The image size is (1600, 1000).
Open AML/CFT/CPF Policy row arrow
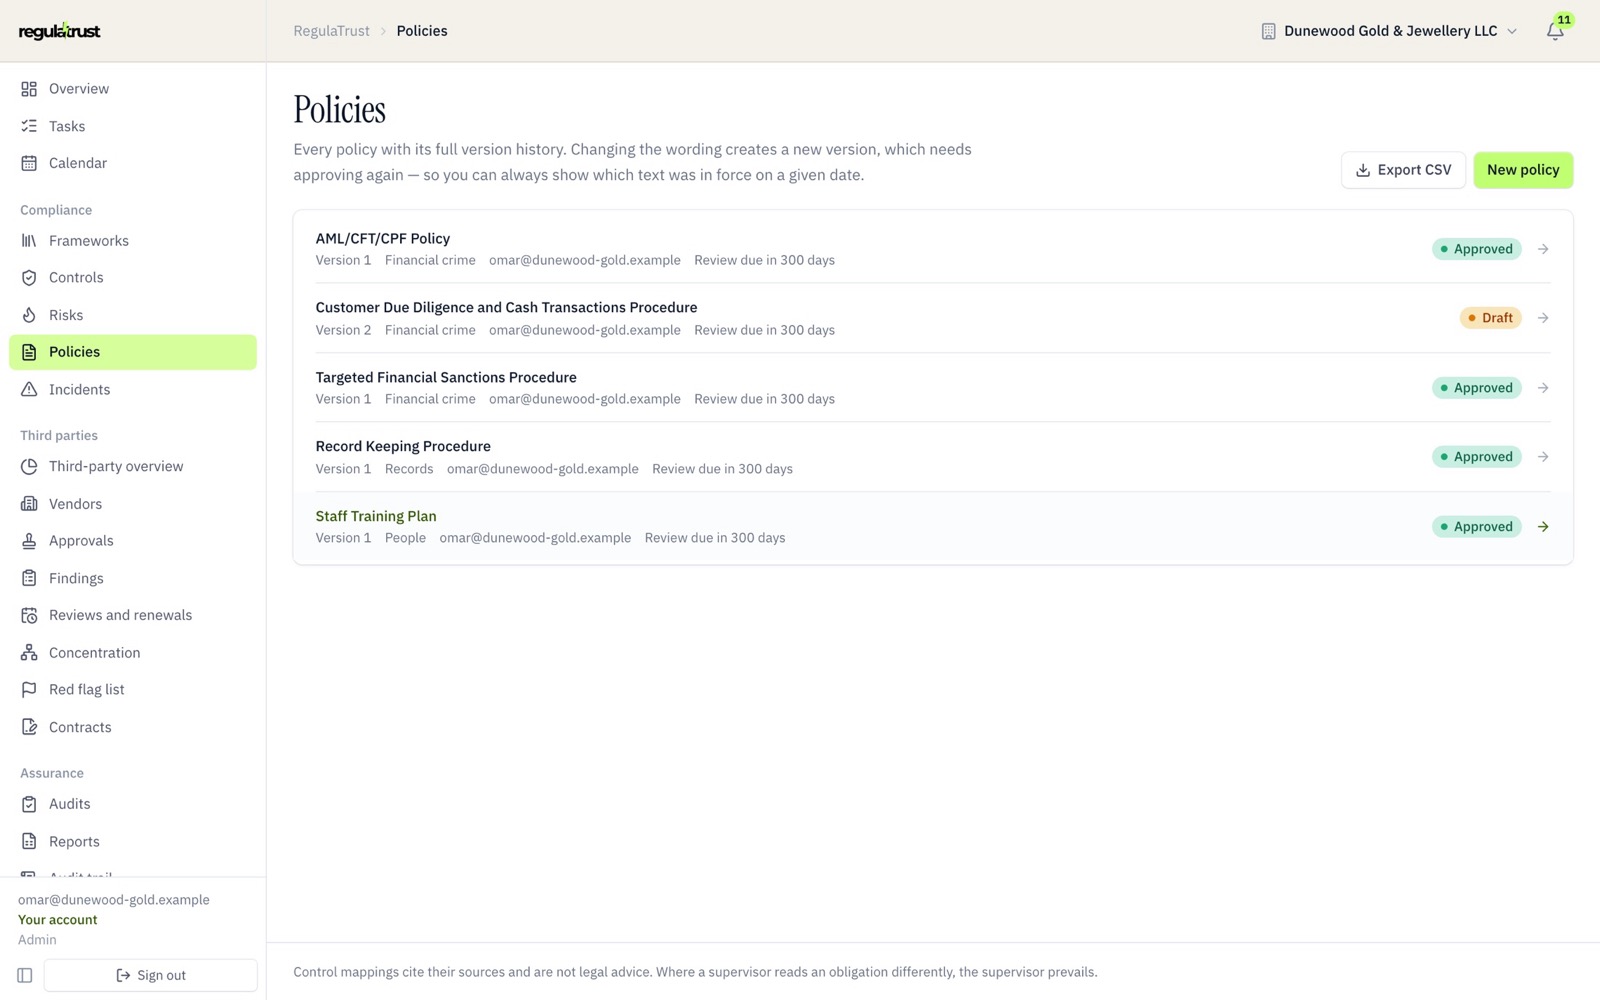pyautogui.click(x=1543, y=249)
